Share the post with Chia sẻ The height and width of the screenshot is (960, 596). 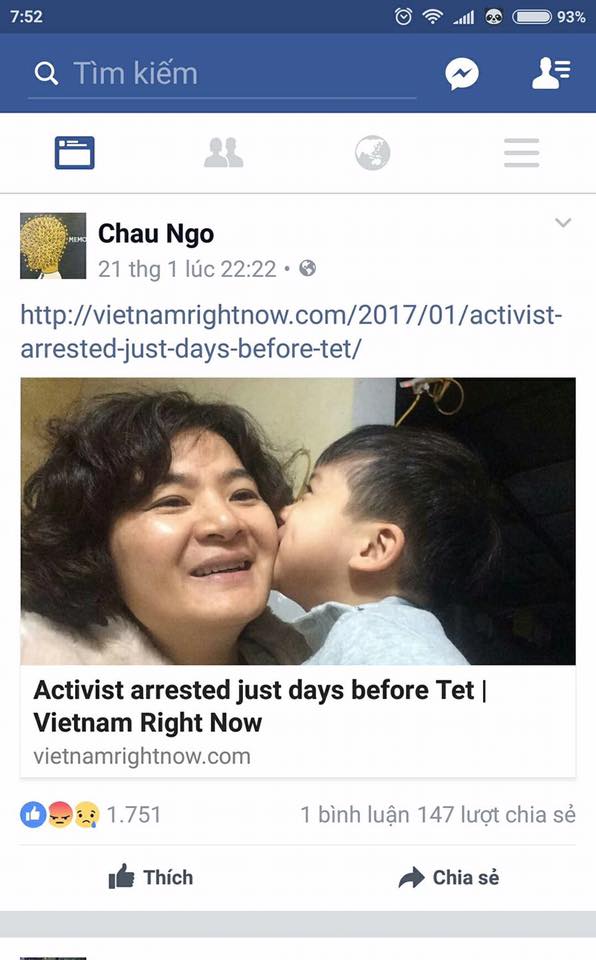(448, 878)
